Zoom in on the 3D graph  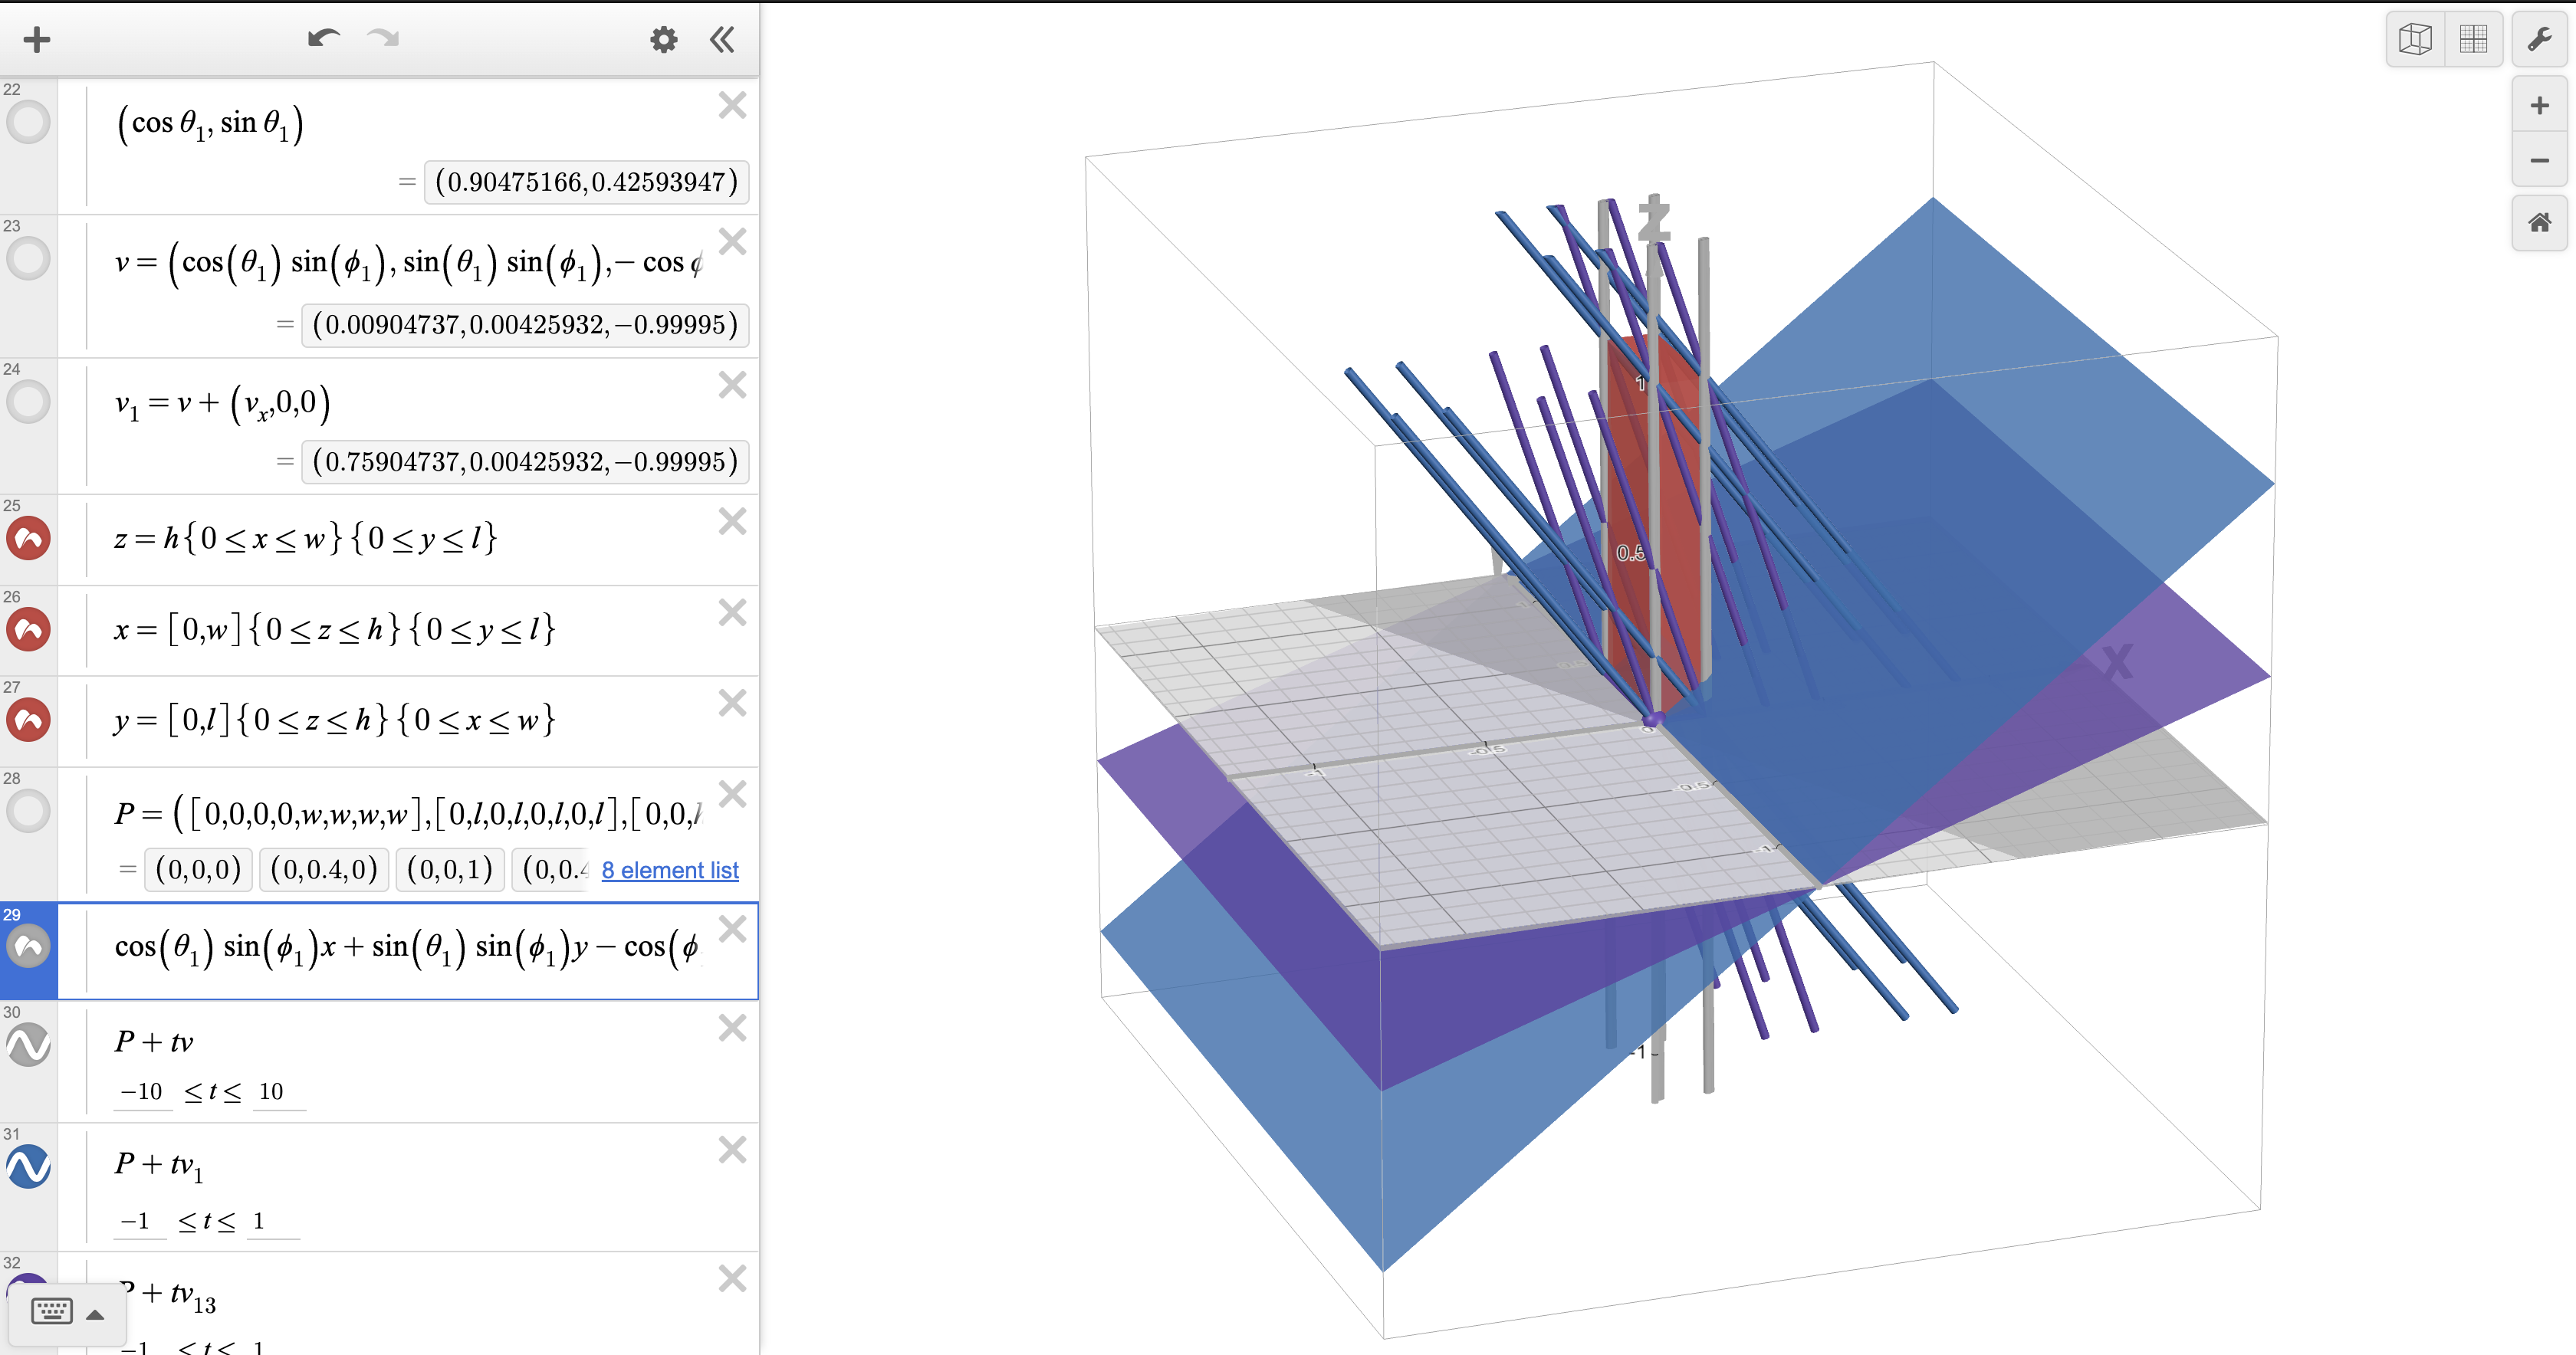click(2539, 105)
